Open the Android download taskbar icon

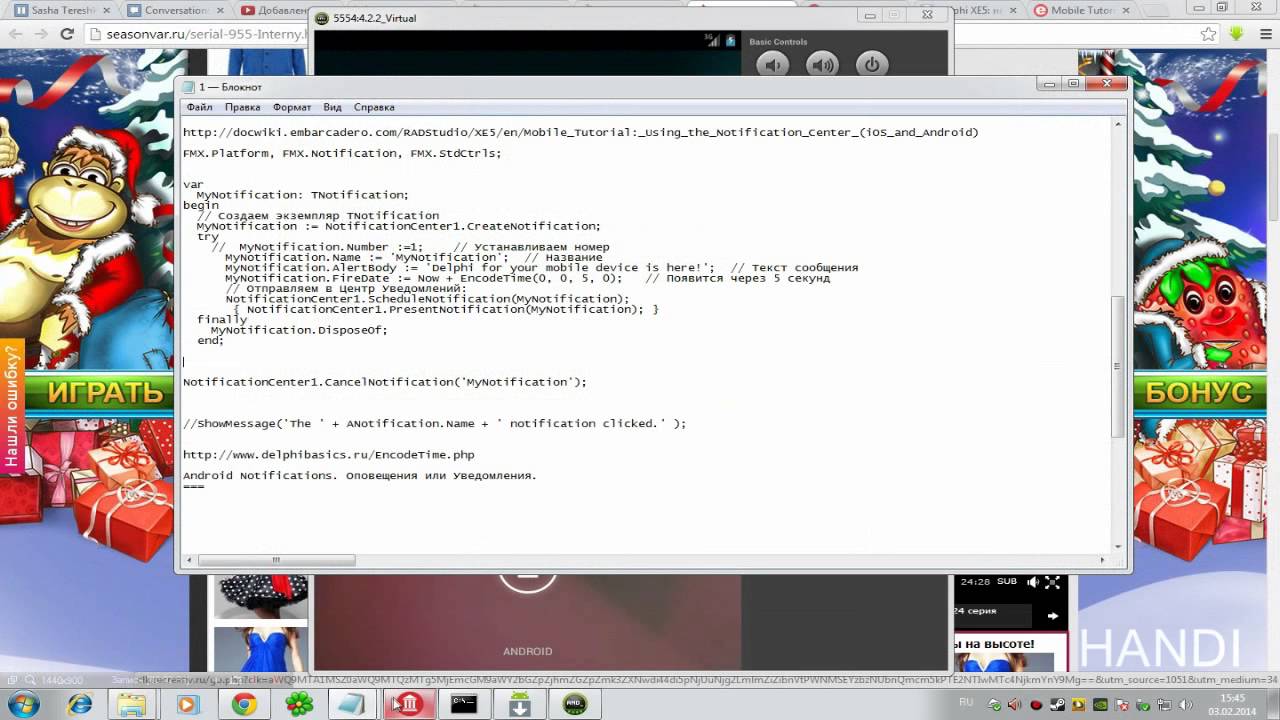coord(519,704)
